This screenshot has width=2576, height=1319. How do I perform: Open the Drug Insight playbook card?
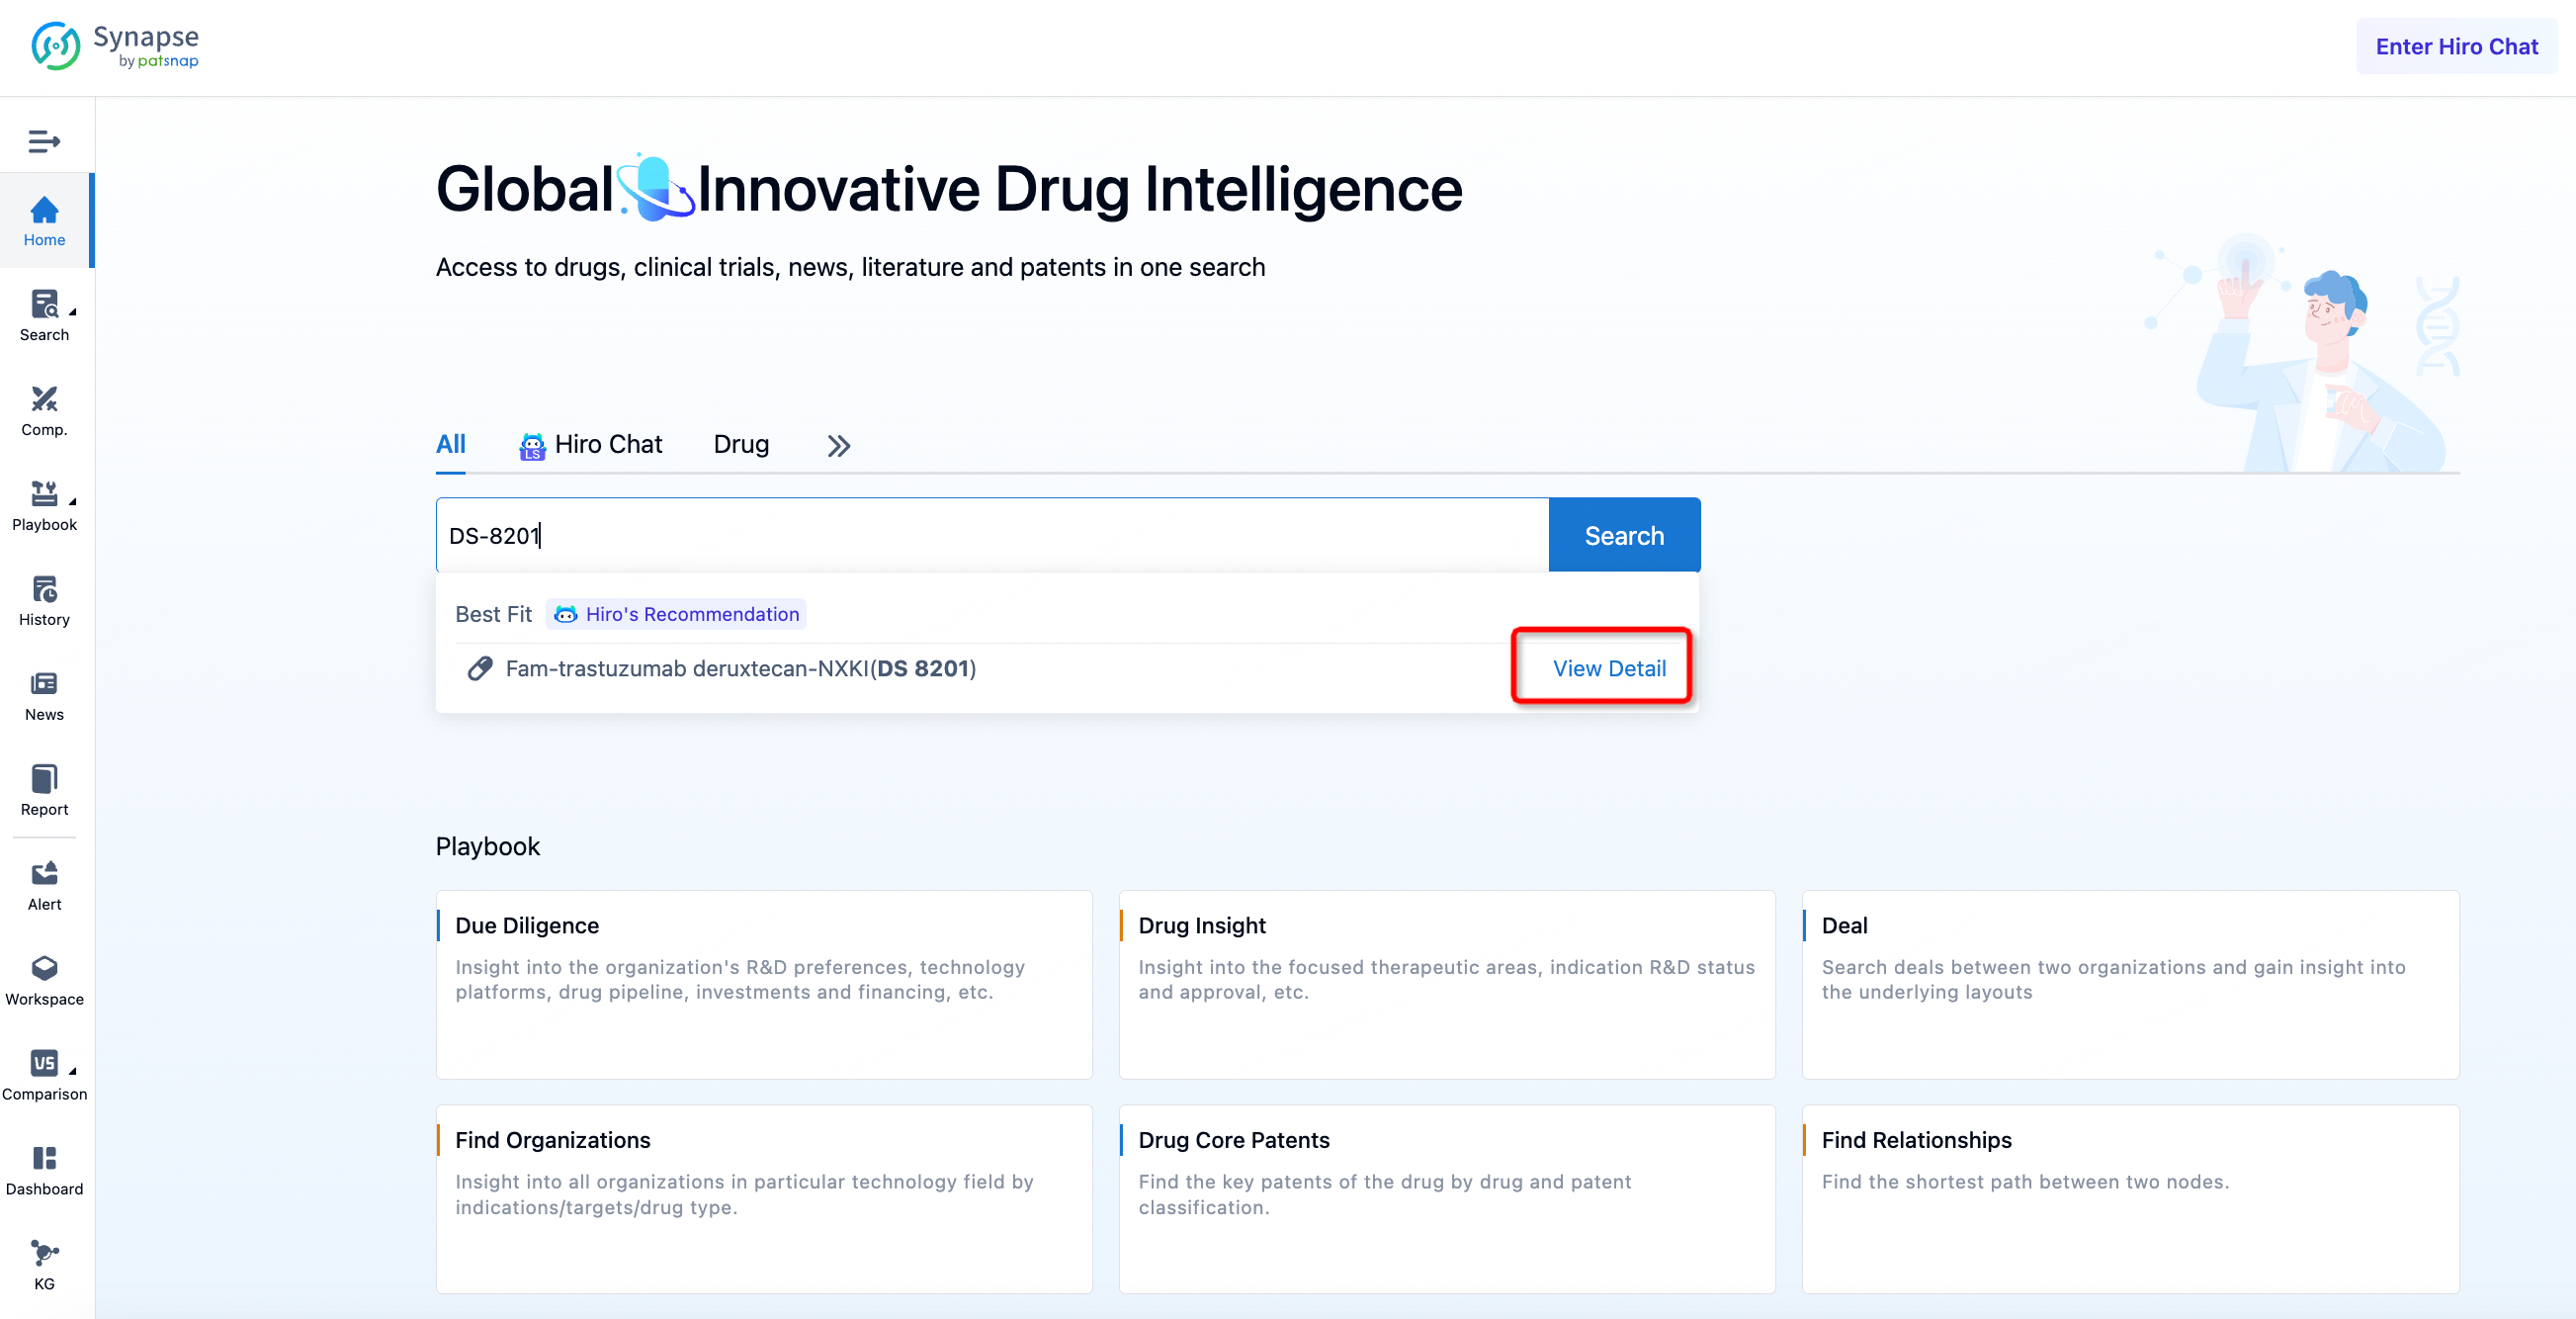pos(1447,984)
